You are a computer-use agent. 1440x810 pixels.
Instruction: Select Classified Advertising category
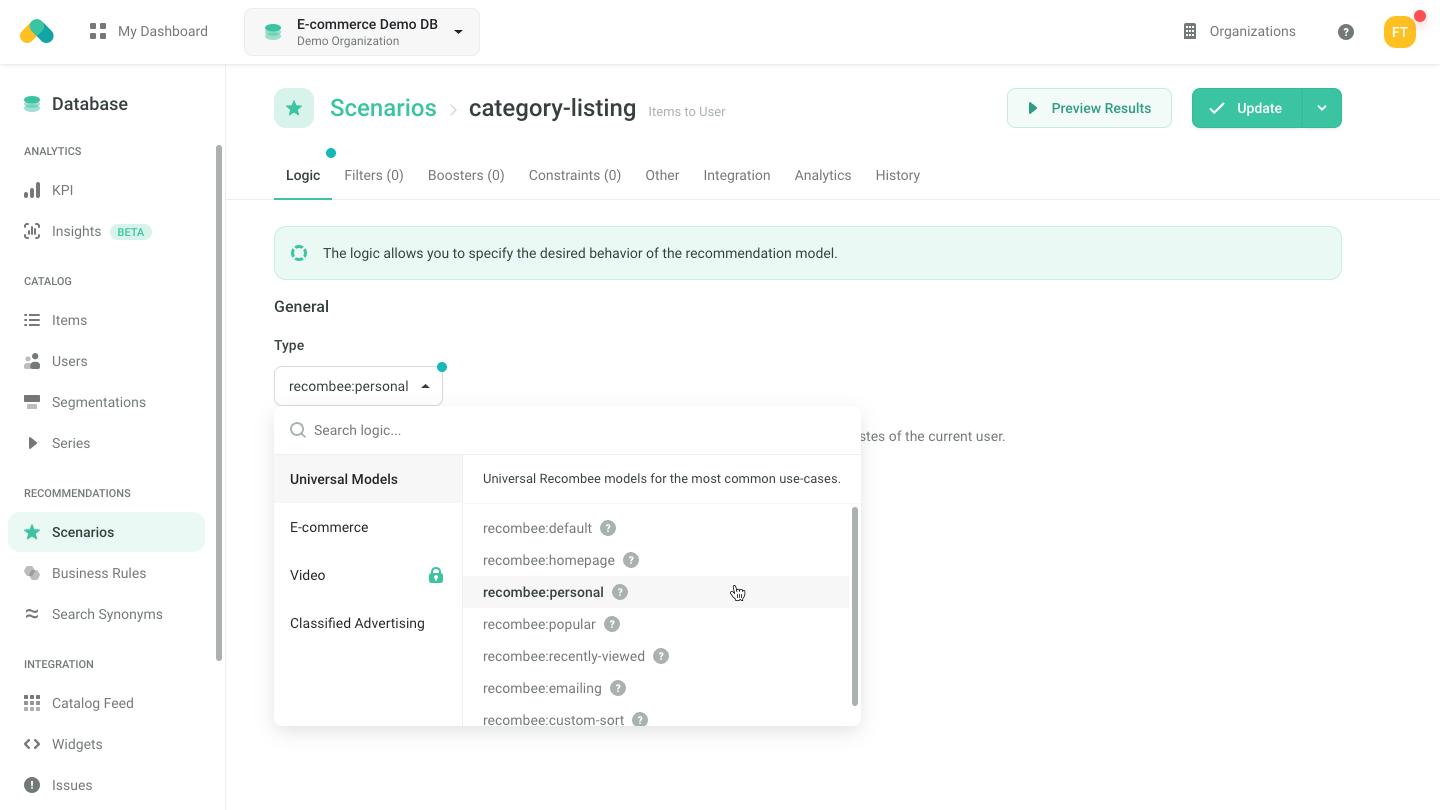coord(368,623)
